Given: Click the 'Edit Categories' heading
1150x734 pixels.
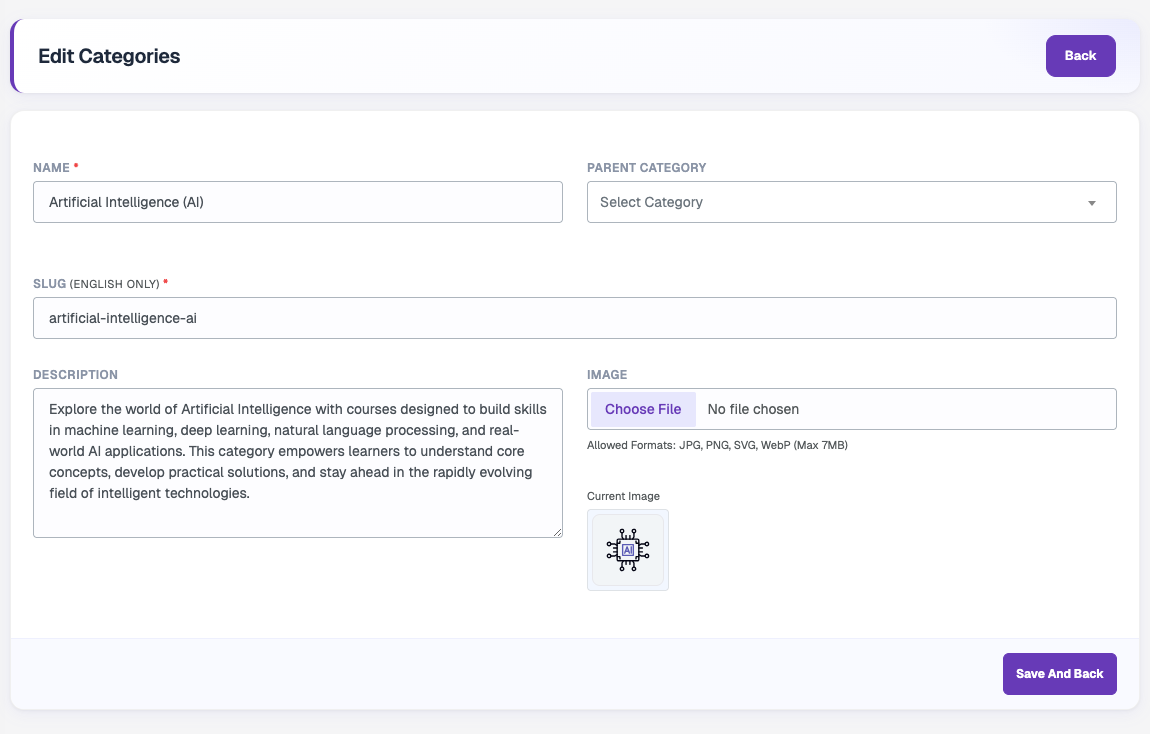Looking at the screenshot, I should (x=109, y=56).
